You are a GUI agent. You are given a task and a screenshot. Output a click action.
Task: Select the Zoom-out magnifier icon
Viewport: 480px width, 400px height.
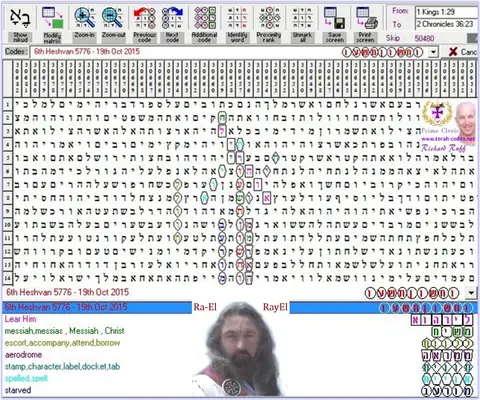[112, 18]
